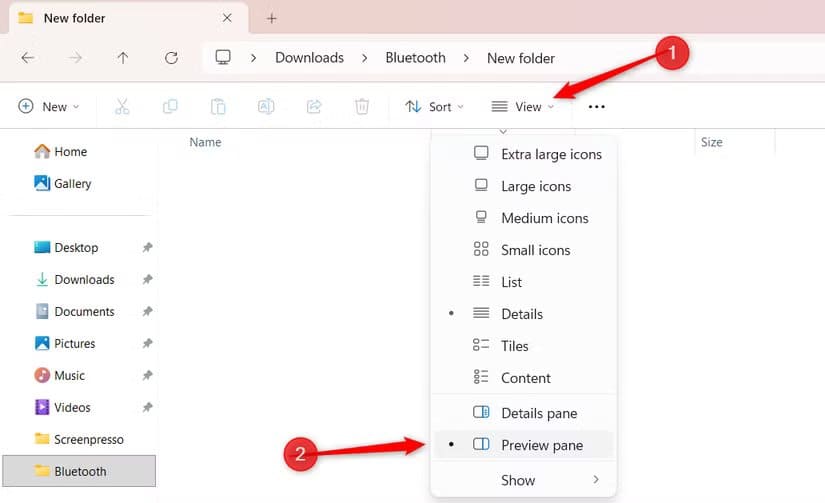The width and height of the screenshot is (825, 503).
Task: Choose Large icons view
Action: pyautogui.click(x=524, y=186)
